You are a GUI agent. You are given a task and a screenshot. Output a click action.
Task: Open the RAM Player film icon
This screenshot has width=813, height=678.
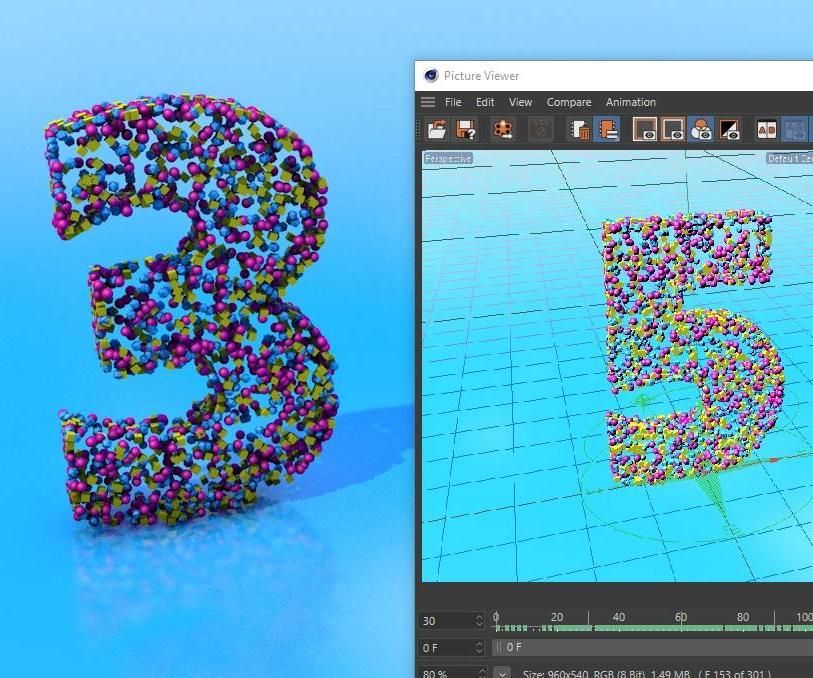point(504,128)
